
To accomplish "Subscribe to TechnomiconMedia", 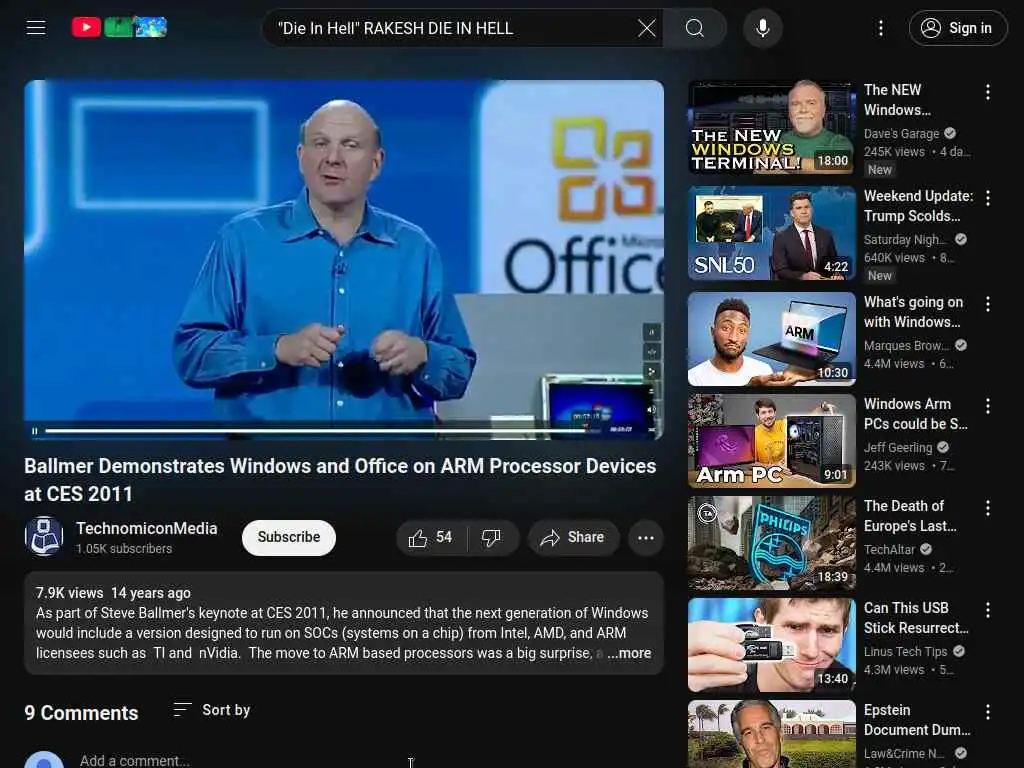I will (x=289, y=537).
